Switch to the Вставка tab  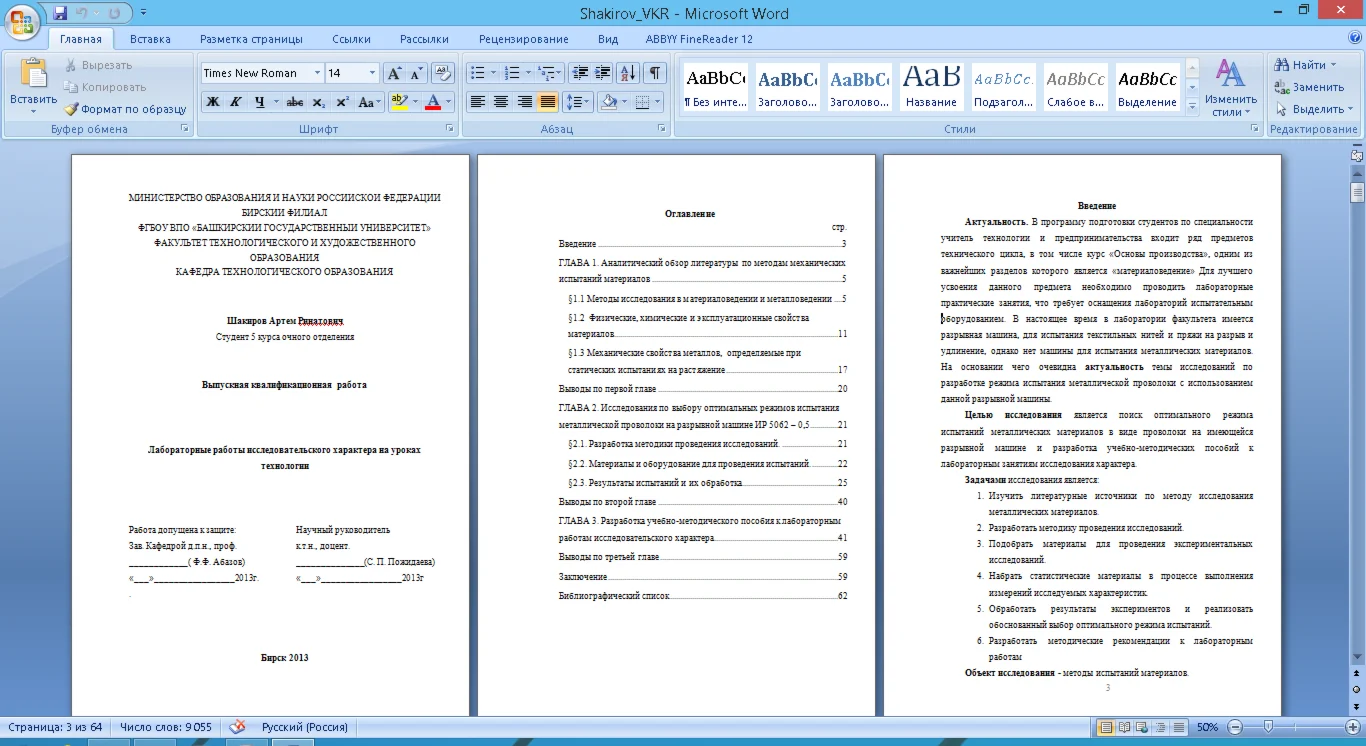150,39
